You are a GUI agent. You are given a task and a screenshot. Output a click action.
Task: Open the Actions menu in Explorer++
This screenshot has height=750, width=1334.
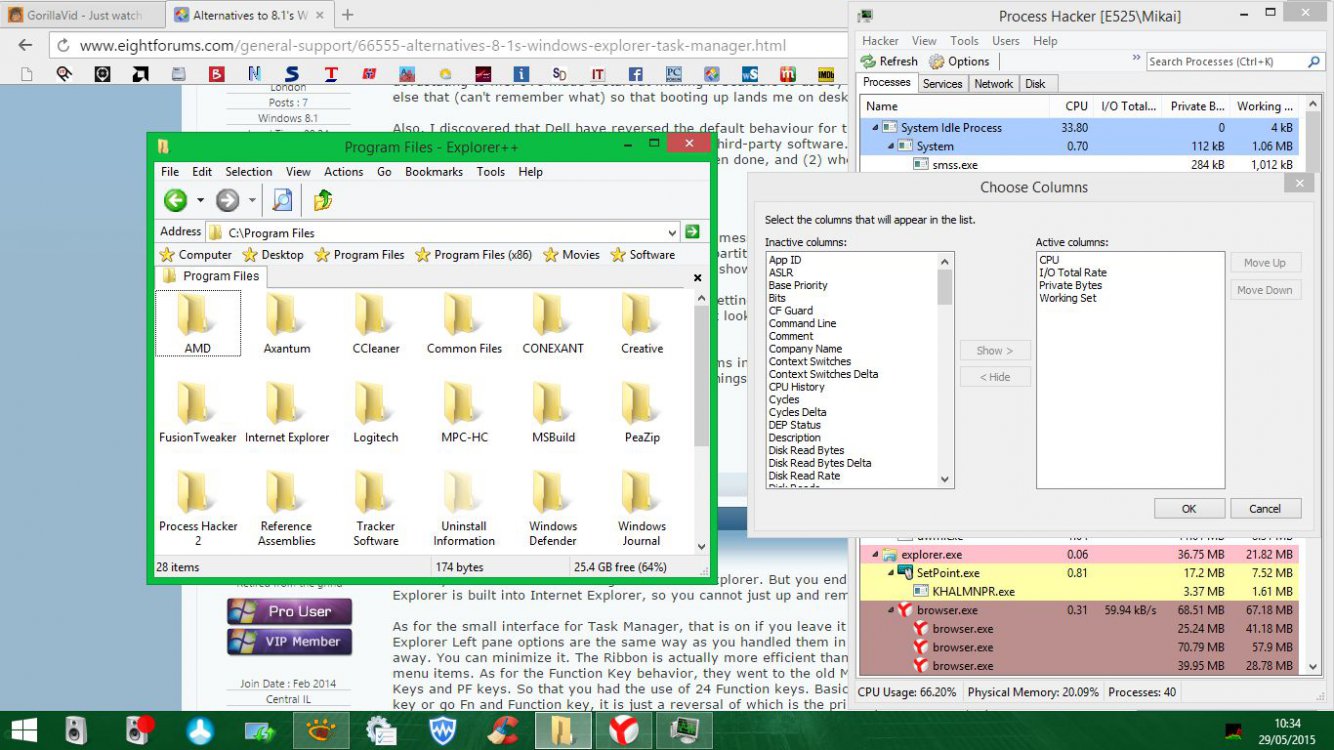coord(343,172)
